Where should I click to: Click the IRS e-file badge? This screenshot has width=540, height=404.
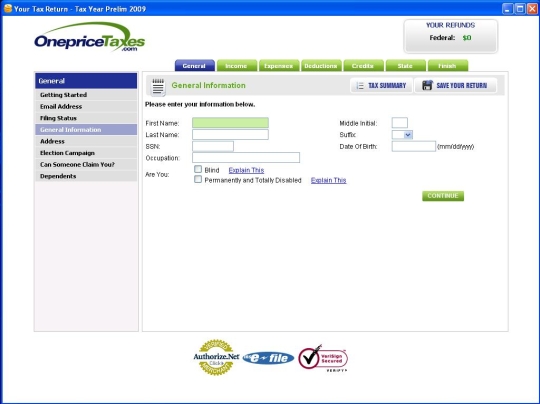[268, 358]
